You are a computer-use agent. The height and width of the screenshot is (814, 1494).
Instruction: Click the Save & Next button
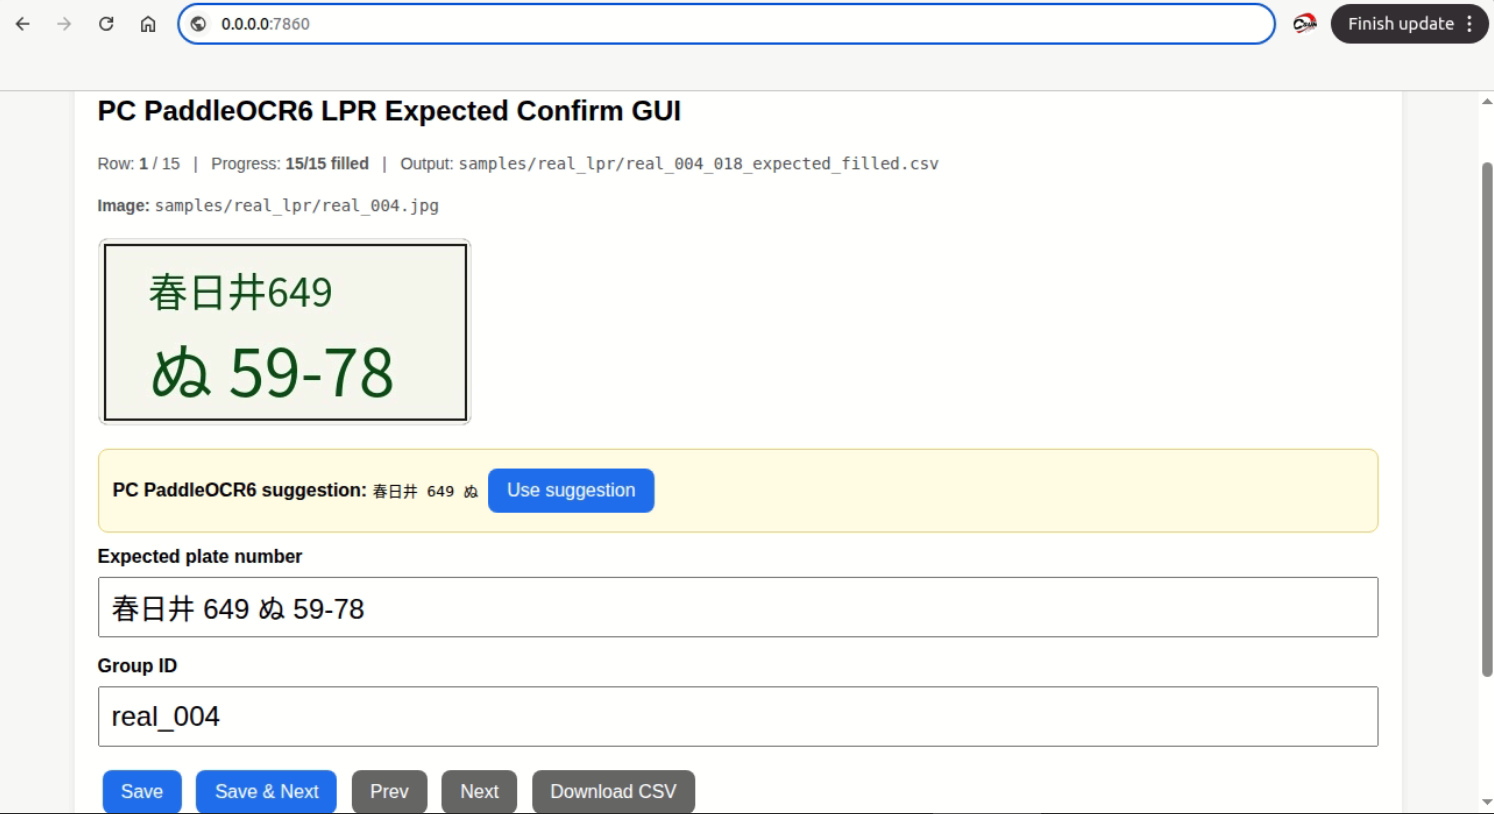tap(267, 792)
